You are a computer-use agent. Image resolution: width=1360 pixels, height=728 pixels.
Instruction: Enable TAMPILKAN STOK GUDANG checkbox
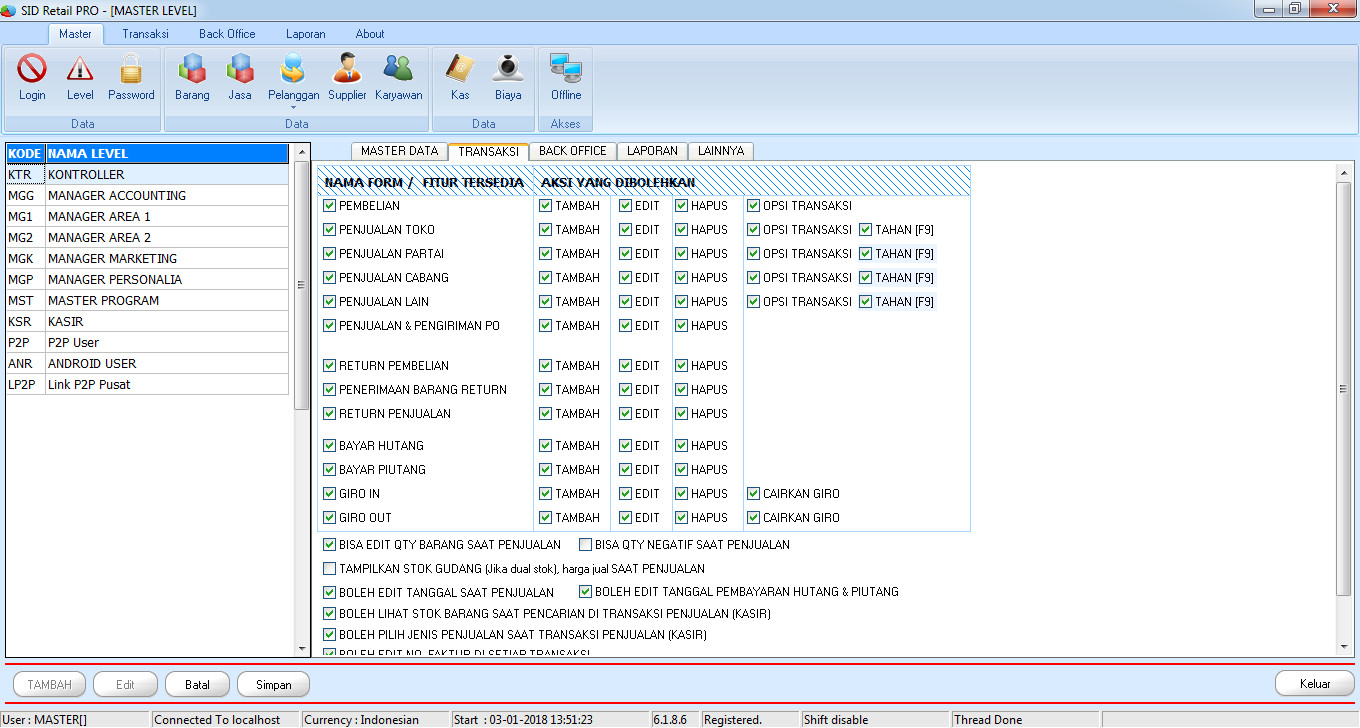tap(330, 569)
